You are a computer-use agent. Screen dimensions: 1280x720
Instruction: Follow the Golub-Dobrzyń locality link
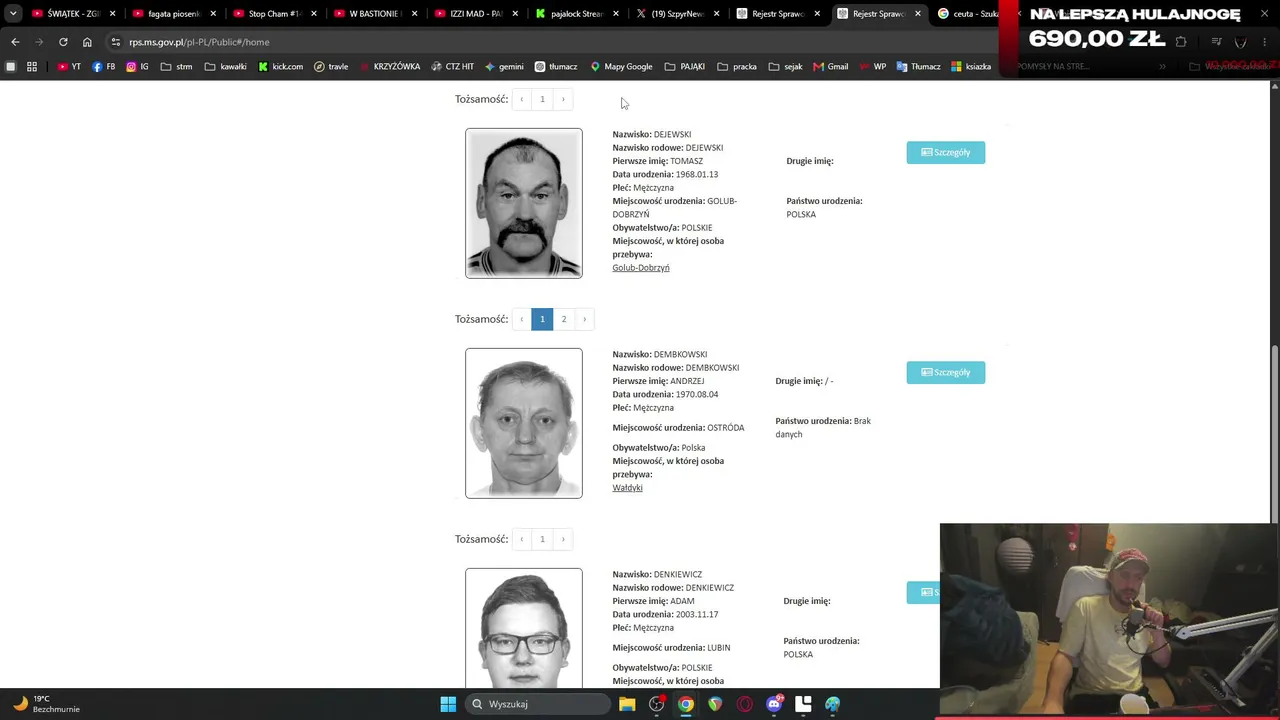tap(641, 268)
